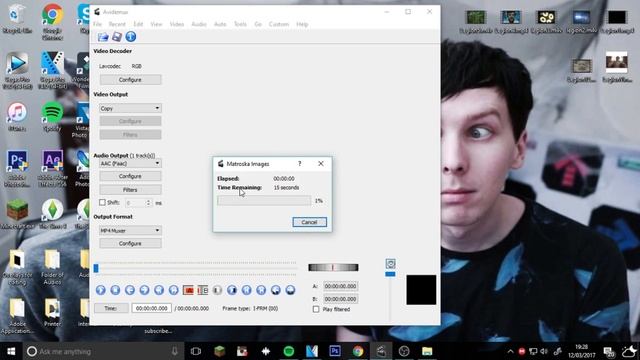Open the Help menu

point(302,24)
